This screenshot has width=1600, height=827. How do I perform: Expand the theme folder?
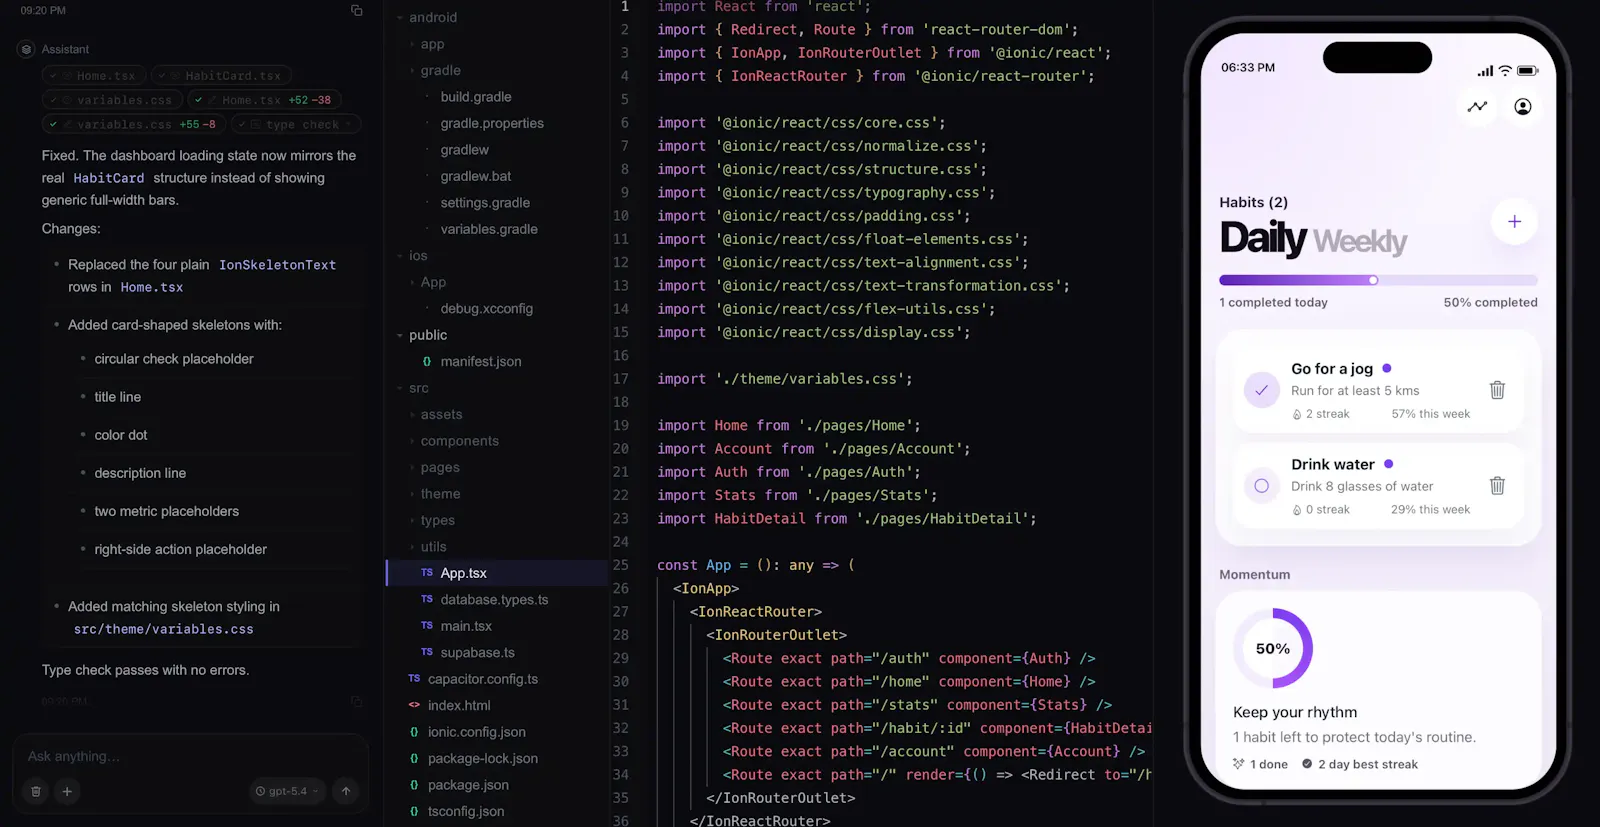pyautogui.click(x=440, y=494)
